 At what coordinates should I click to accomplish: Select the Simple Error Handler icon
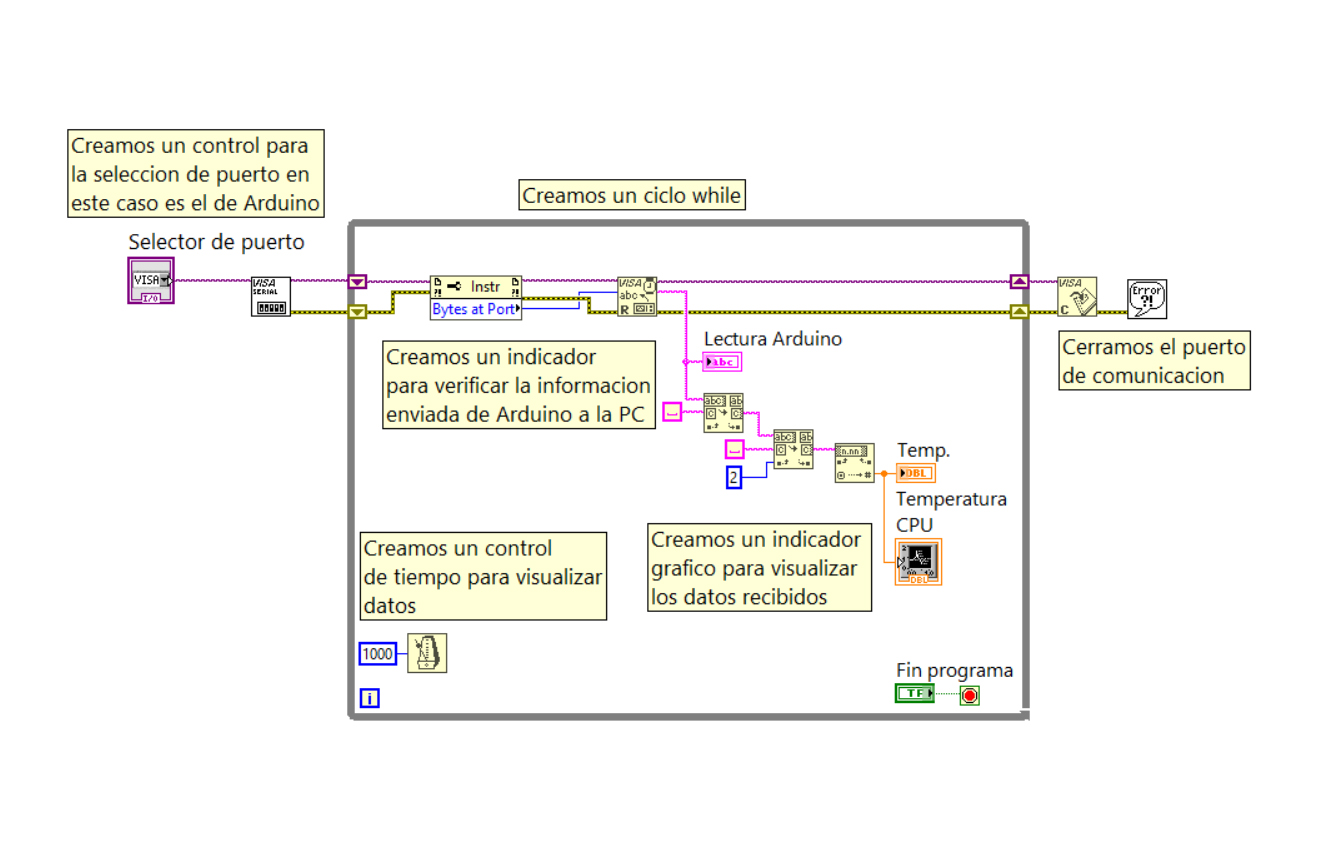pos(1147,297)
